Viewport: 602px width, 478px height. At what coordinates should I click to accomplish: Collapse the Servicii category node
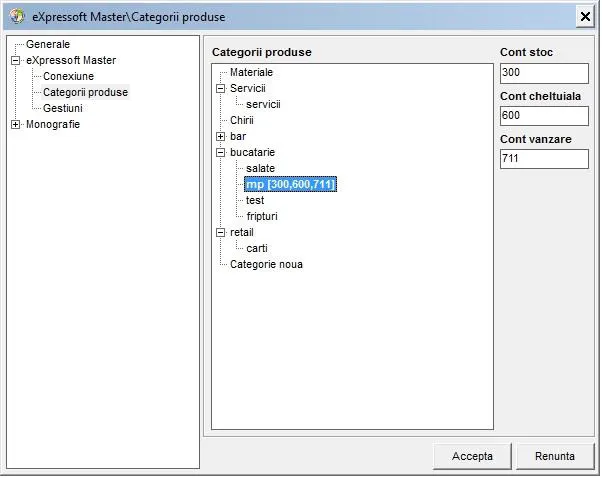click(221, 89)
